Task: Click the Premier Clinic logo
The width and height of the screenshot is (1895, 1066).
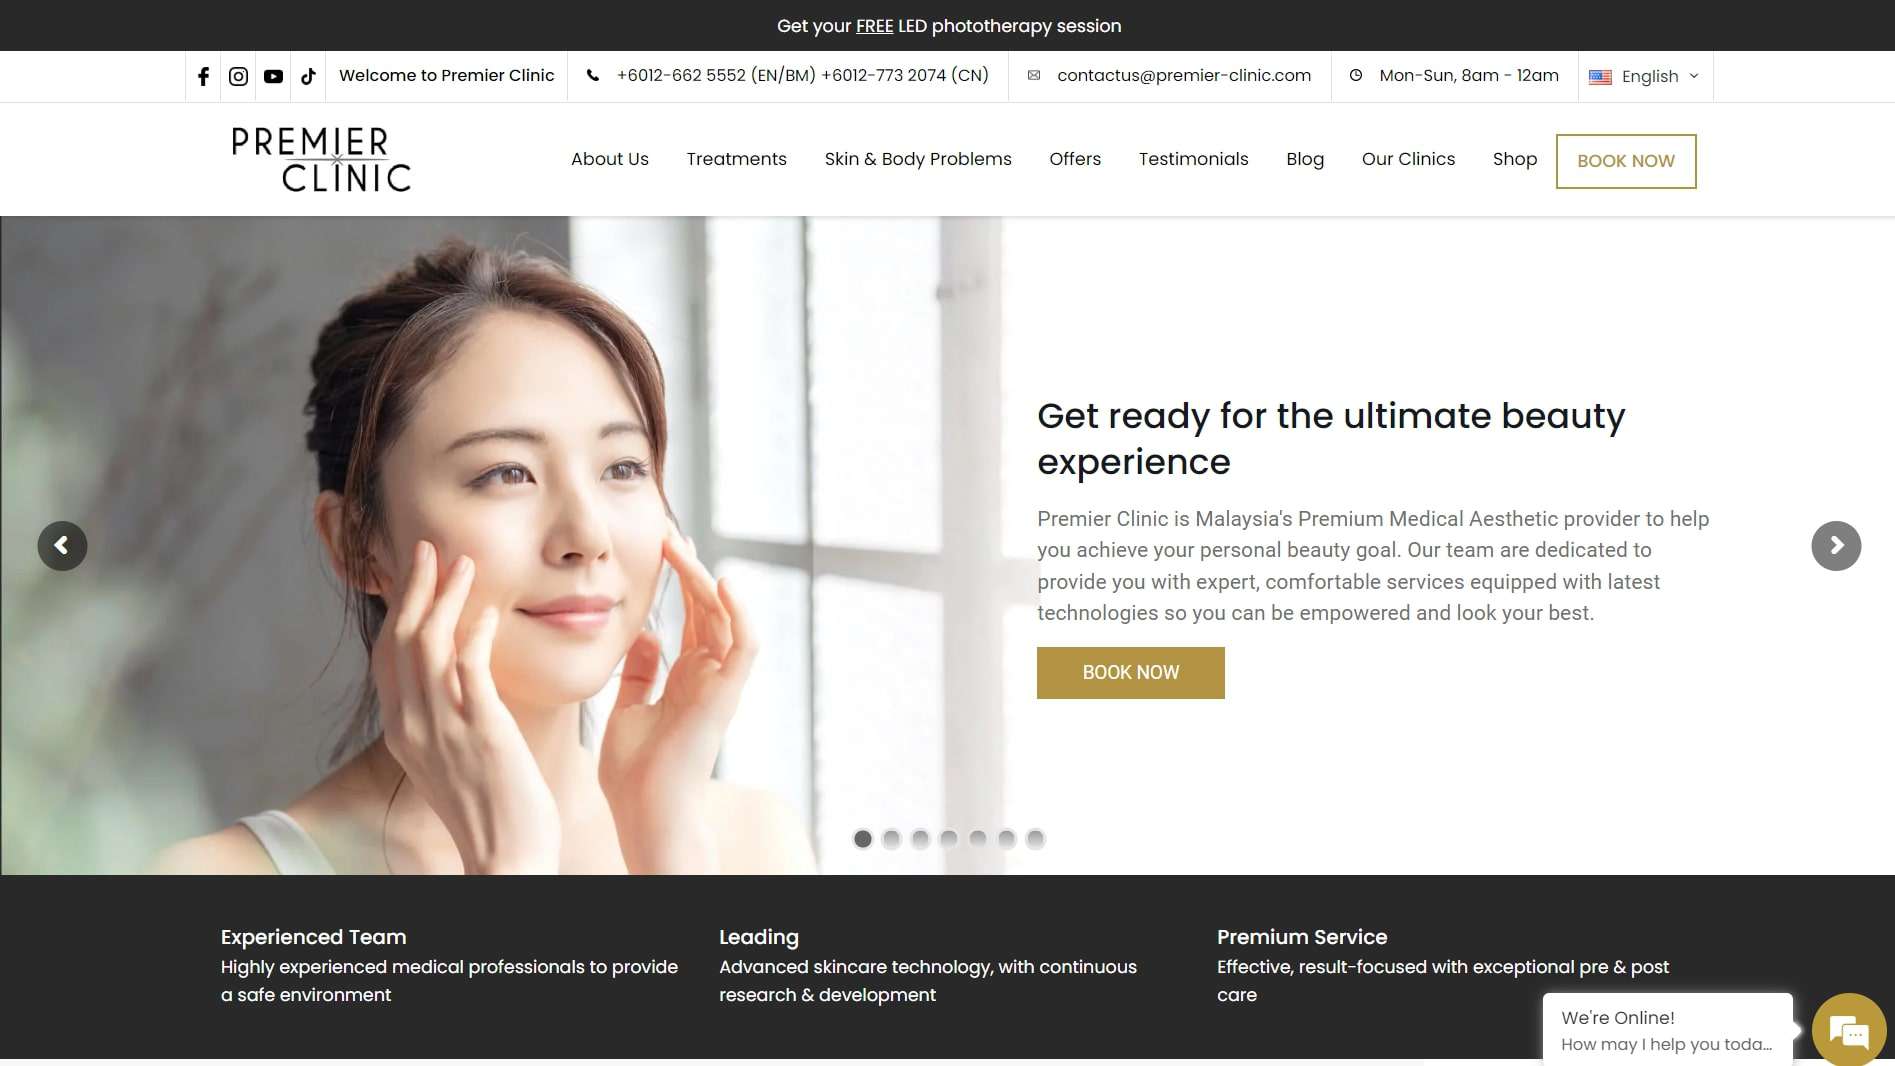Action: coord(321,159)
